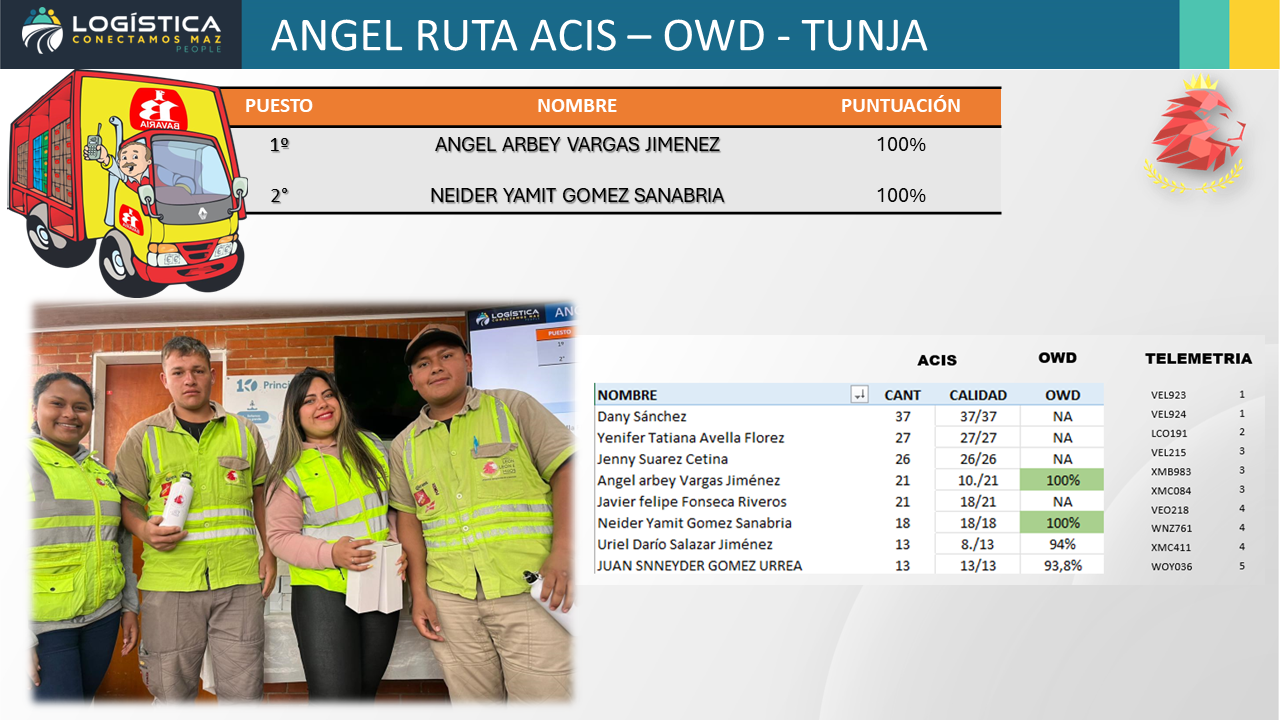Click telemetry plate VEL923 entry

click(x=1168, y=396)
